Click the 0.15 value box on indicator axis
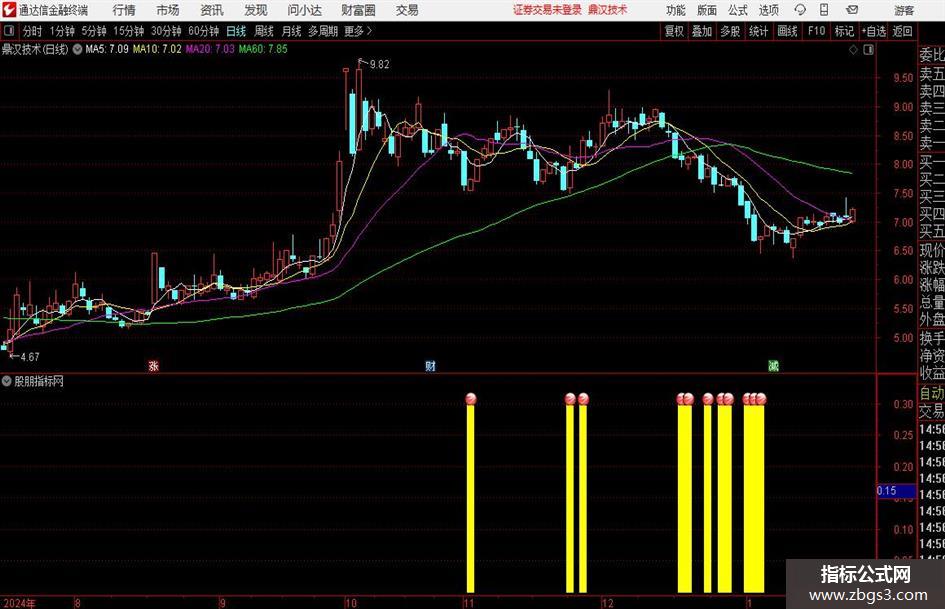This screenshot has width=945, height=609. (896, 491)
